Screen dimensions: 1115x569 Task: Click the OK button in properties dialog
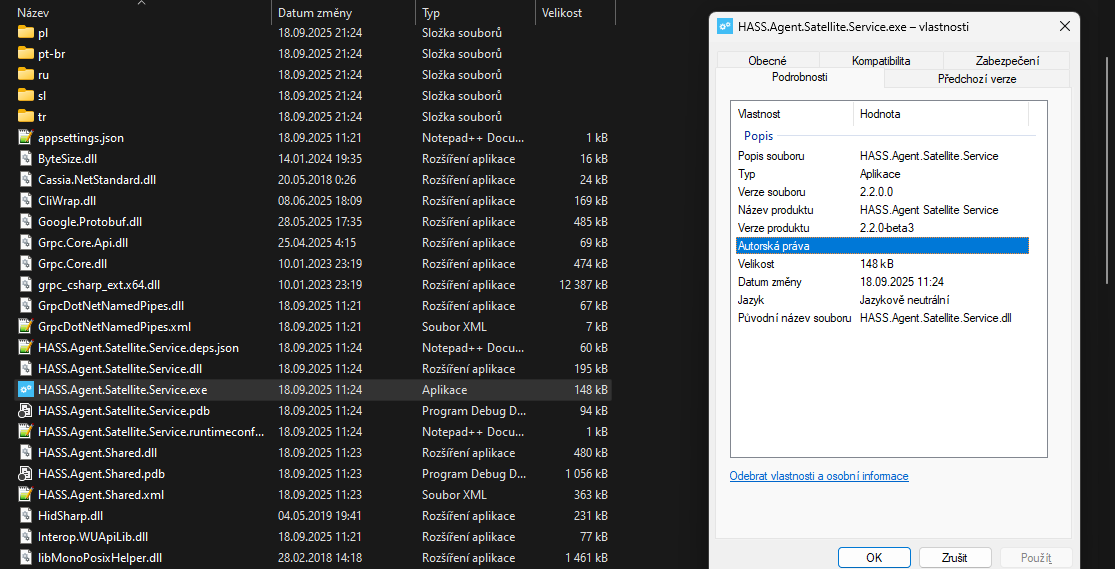click(x=874, y=558)
